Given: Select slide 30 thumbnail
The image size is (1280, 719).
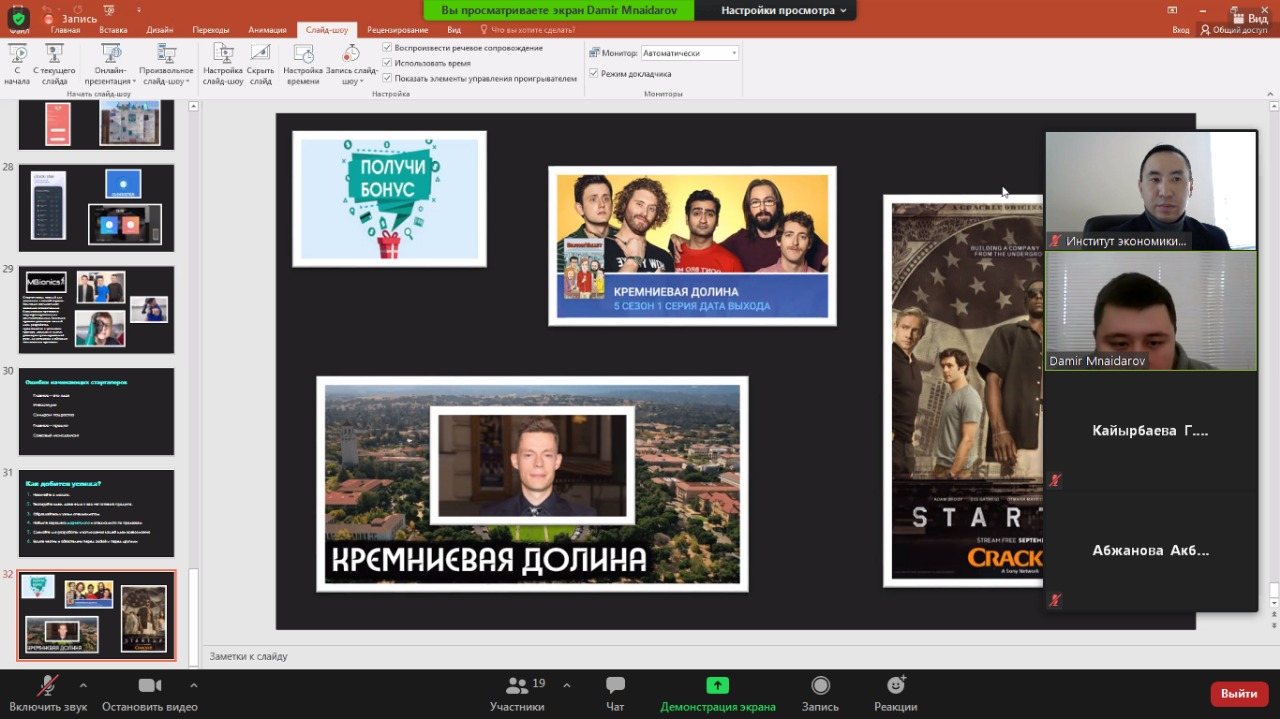Looking at the screenshot, I should pos(96,412).
